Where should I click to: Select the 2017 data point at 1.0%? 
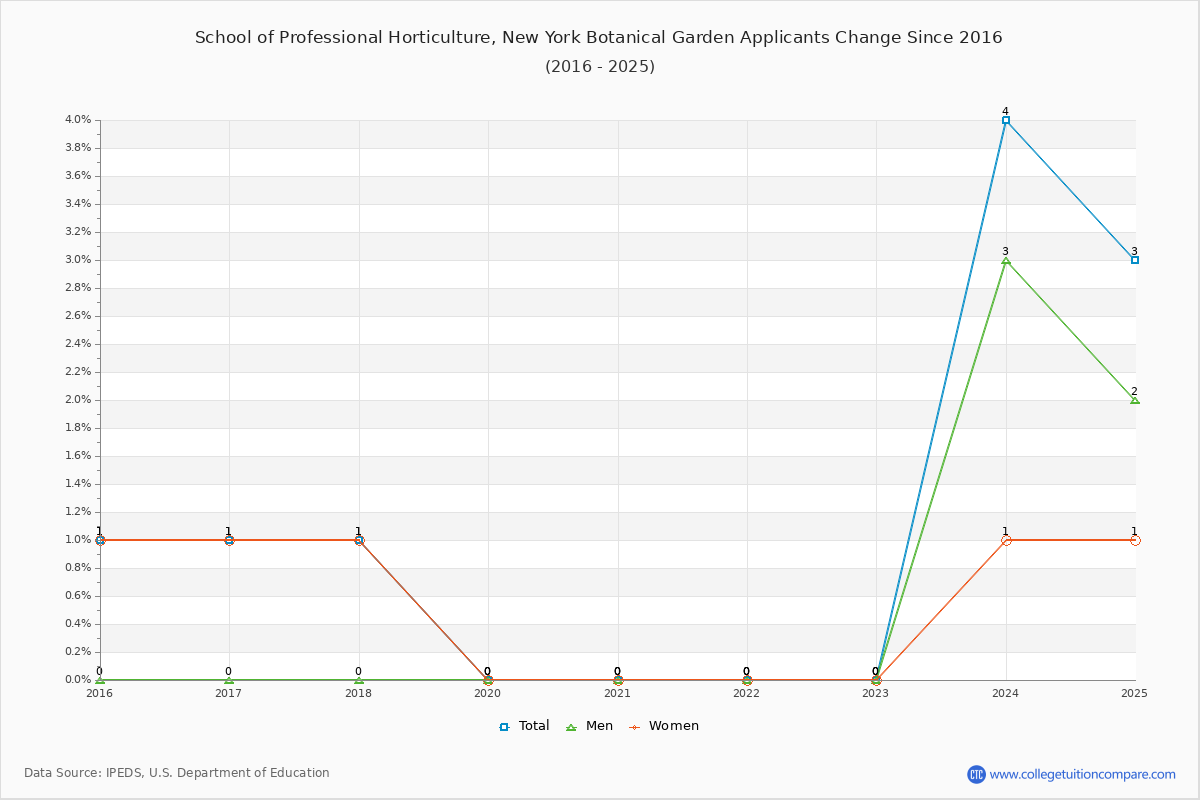point(229,540)
